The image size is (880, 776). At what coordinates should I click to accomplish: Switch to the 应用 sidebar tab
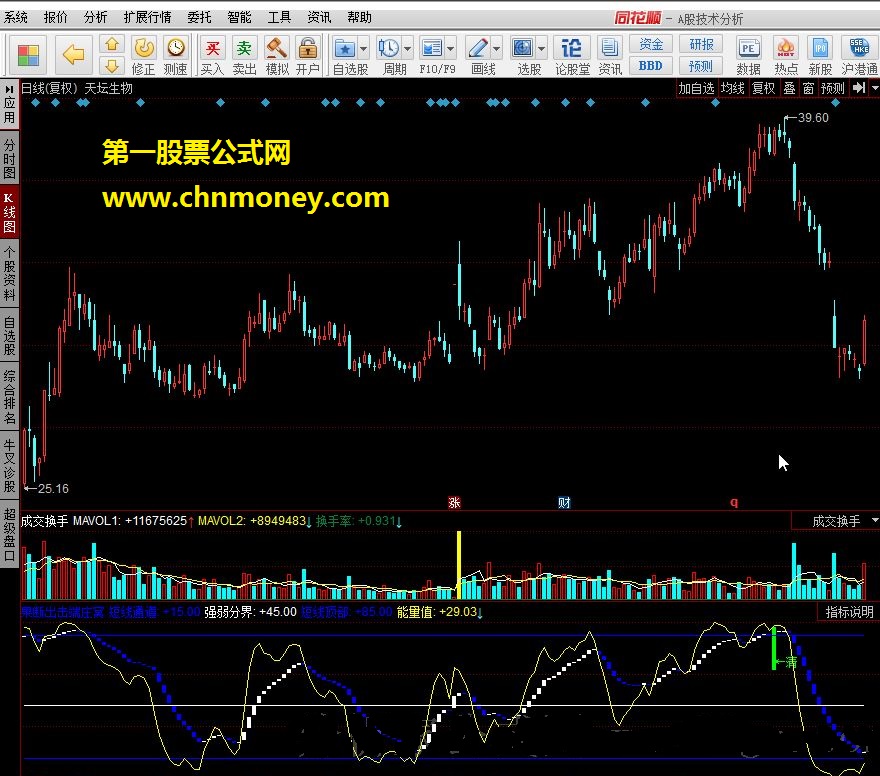pos(10,109)
